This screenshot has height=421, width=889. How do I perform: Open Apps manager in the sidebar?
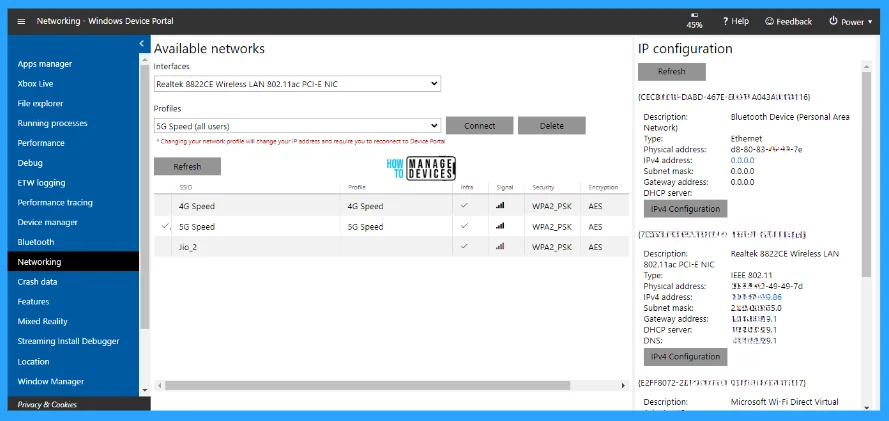click(x=45, y=64)
